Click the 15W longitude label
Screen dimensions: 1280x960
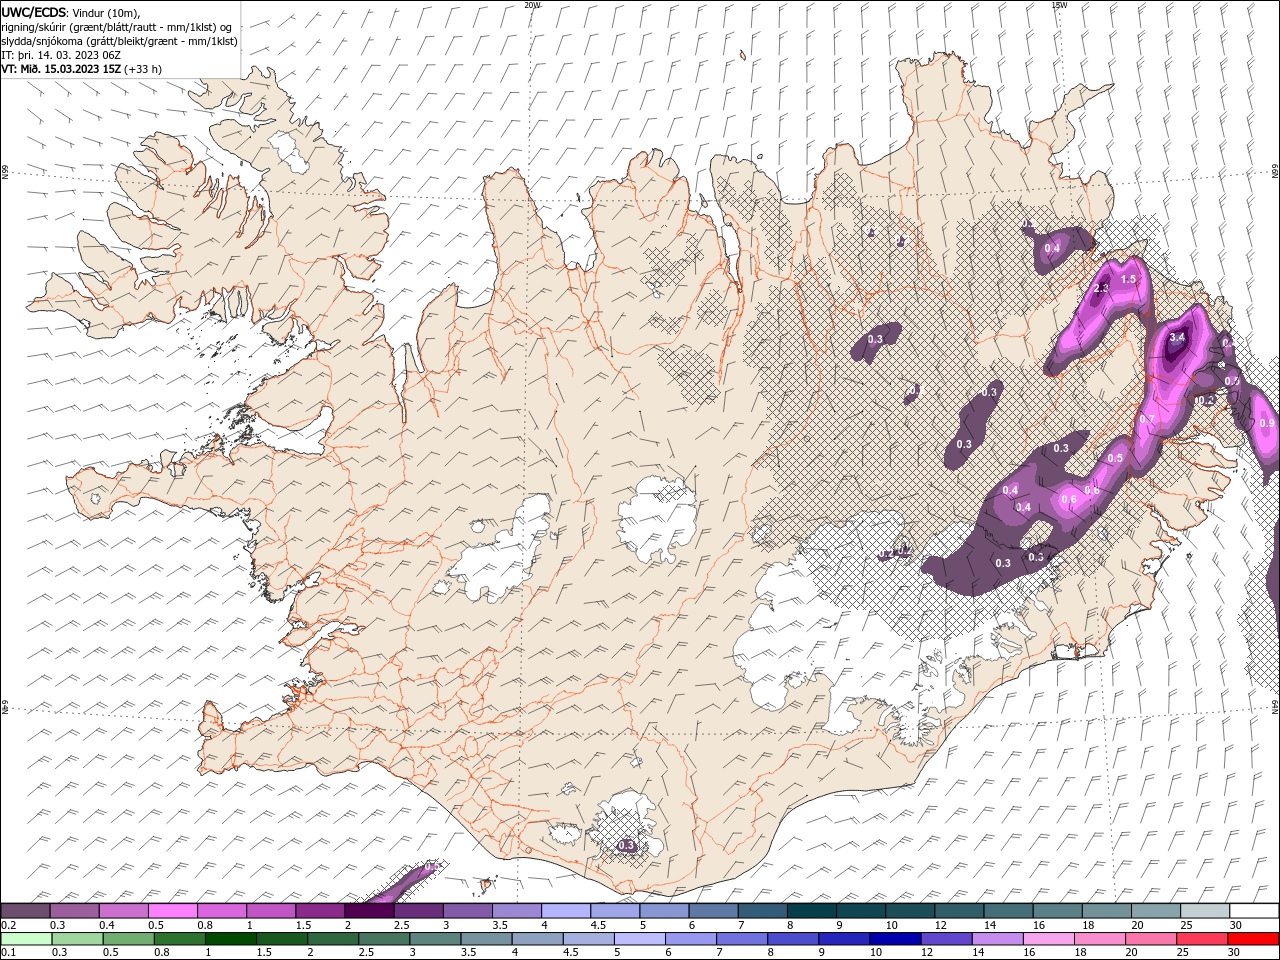pos(1059,5)
